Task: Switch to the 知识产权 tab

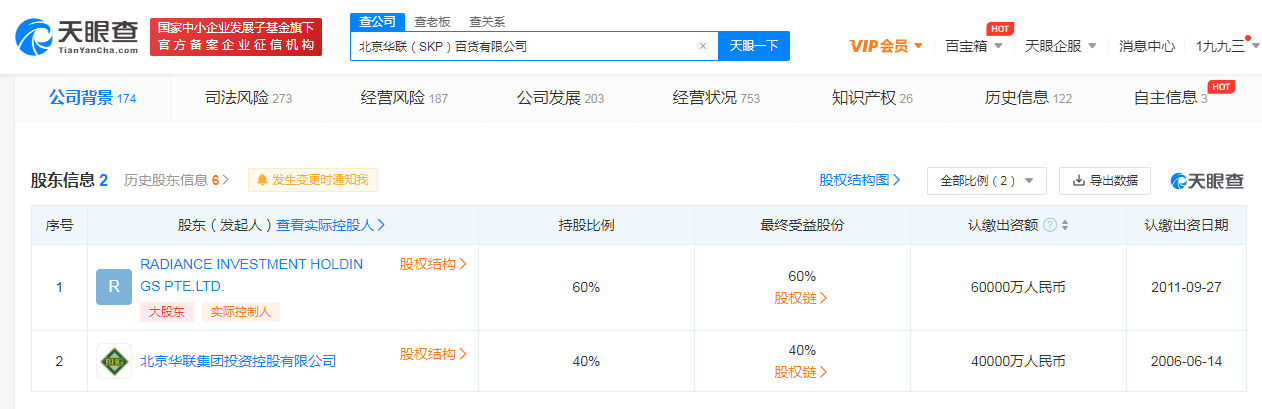Action: (872, 98)
